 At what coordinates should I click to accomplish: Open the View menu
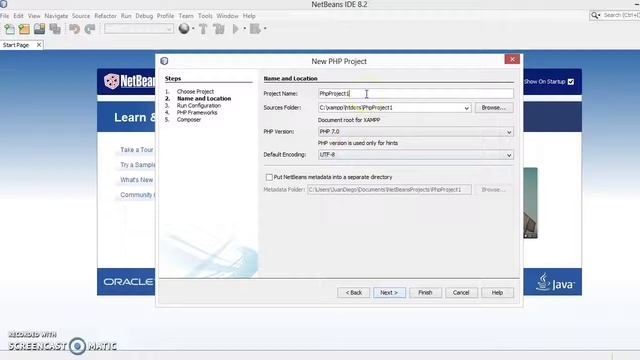34,16
